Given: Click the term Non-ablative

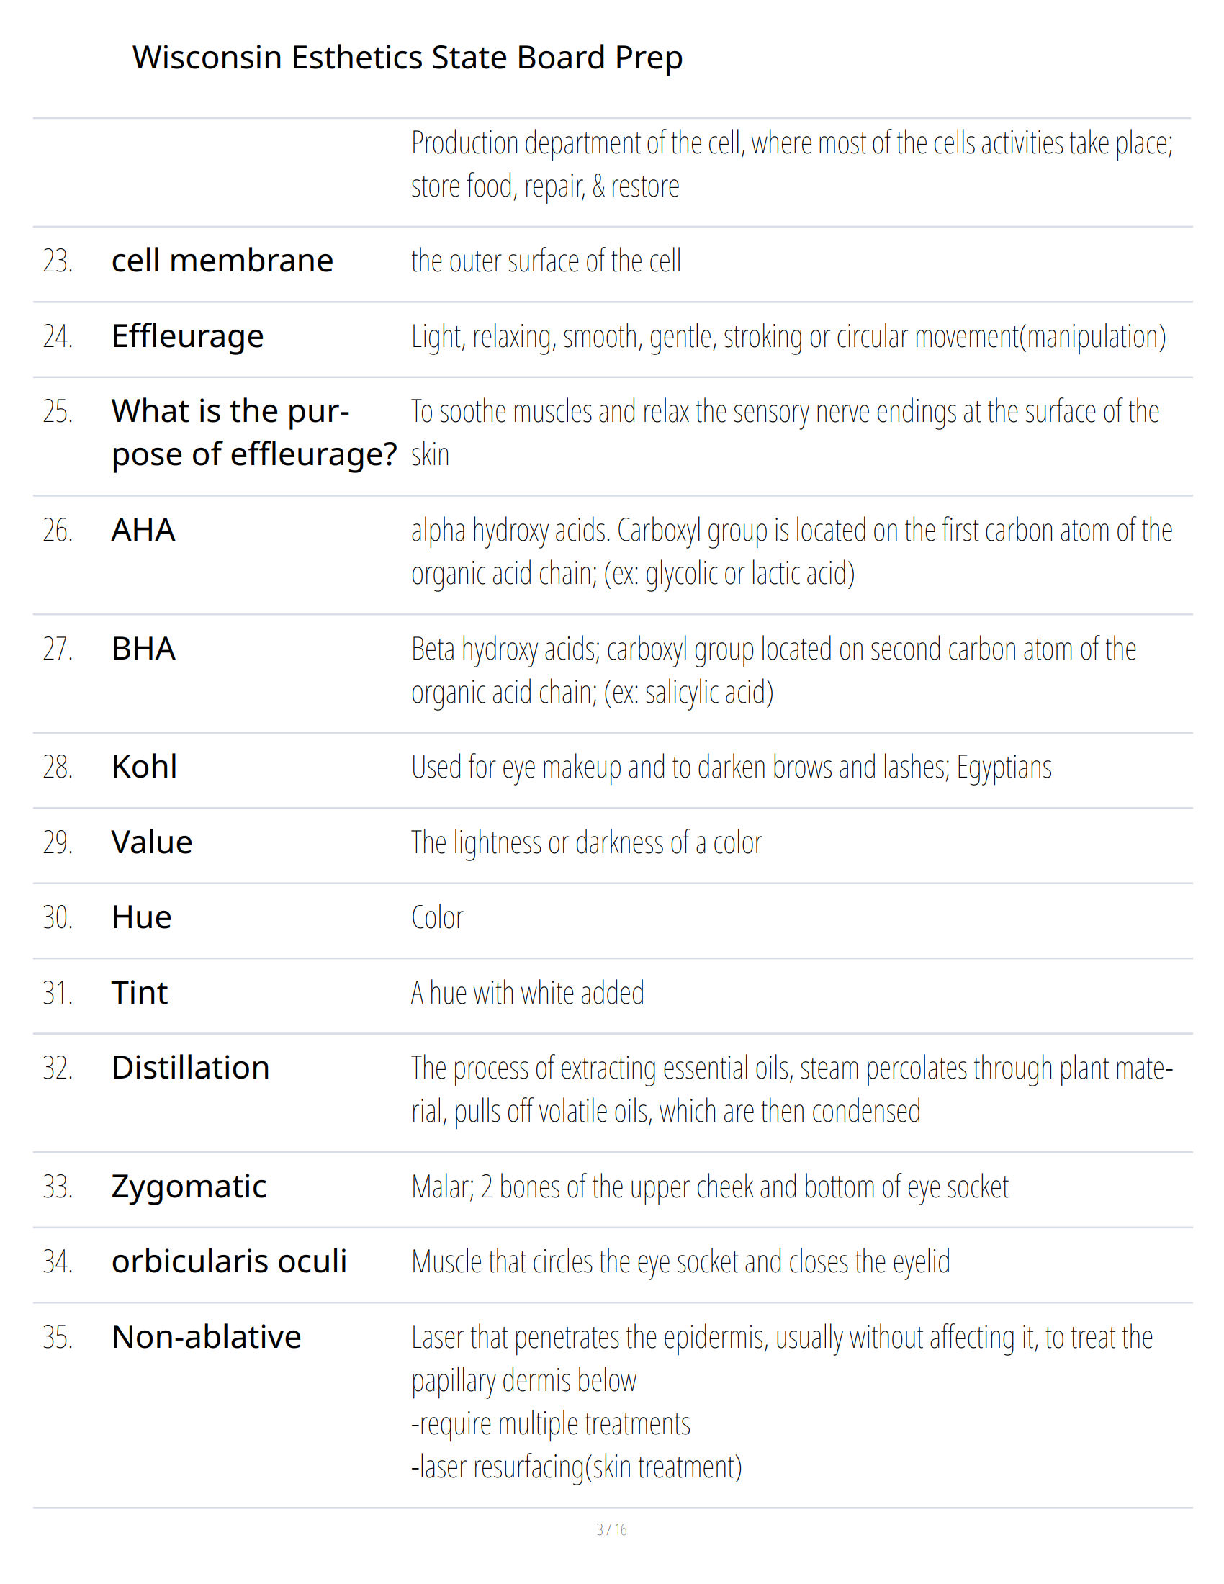Looking at the screenshot, I should 206,1337.
